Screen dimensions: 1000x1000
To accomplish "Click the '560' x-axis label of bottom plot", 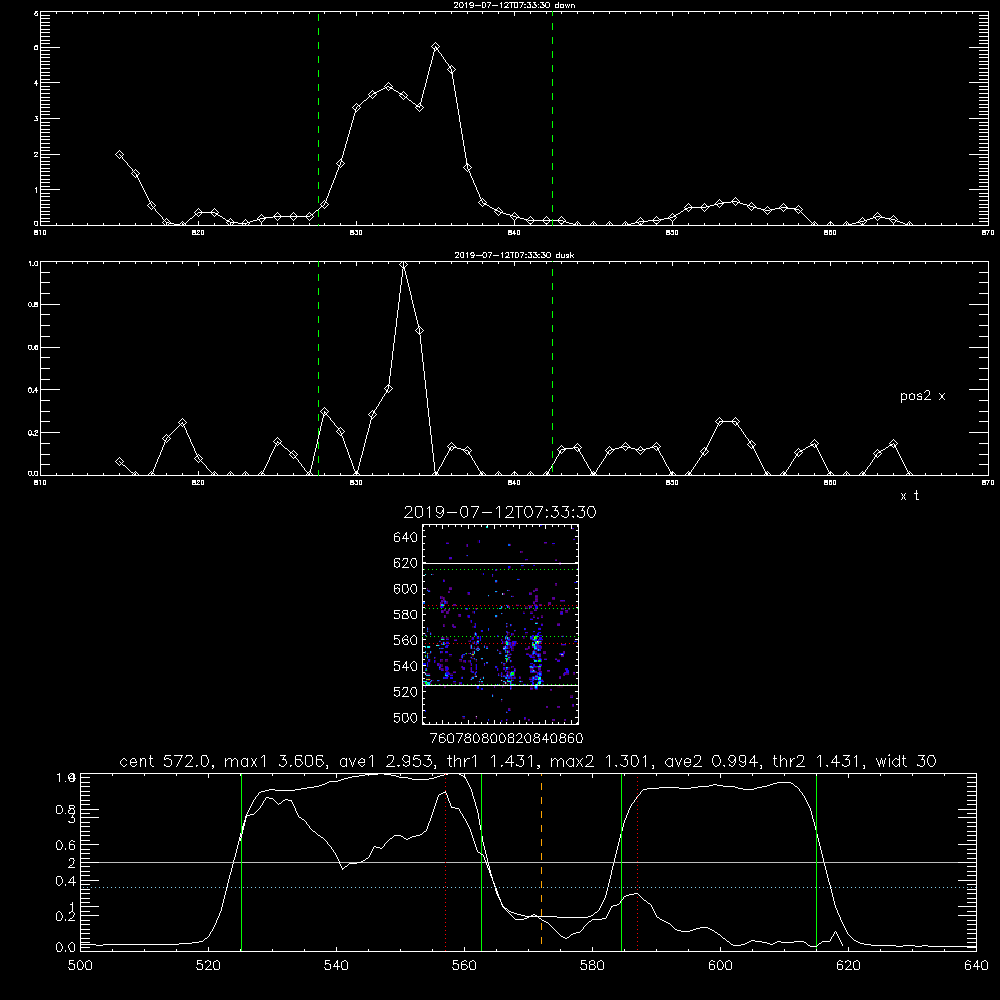I will tap(464, 966).
